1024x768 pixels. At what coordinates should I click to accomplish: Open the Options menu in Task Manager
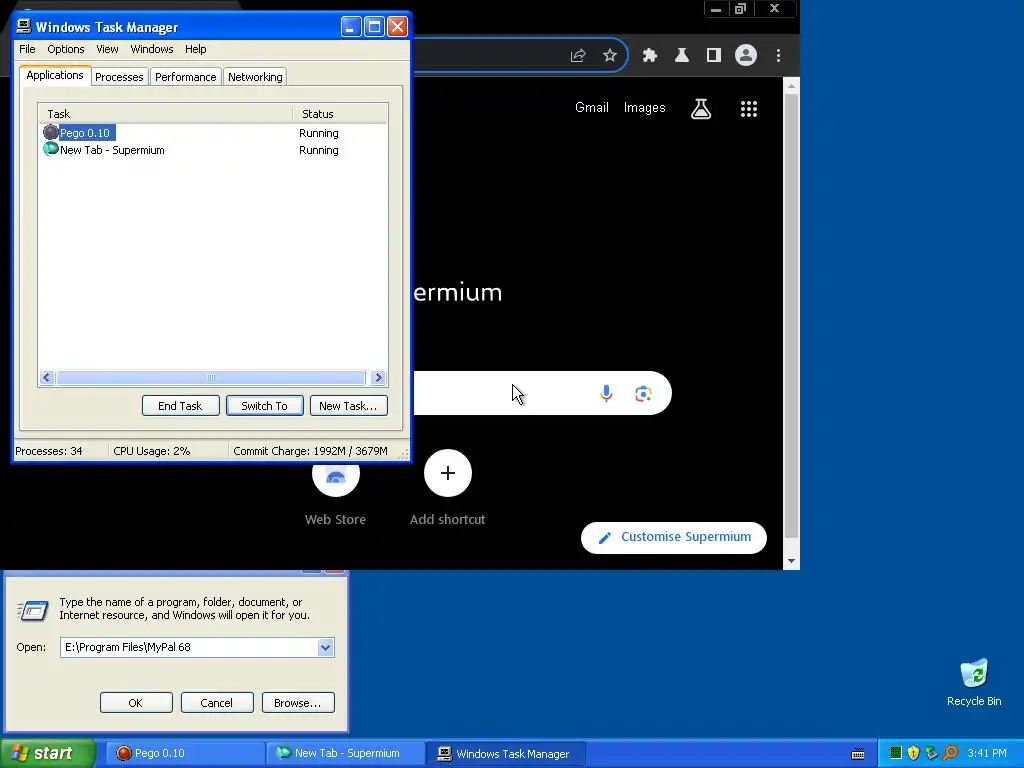(65, 49)
